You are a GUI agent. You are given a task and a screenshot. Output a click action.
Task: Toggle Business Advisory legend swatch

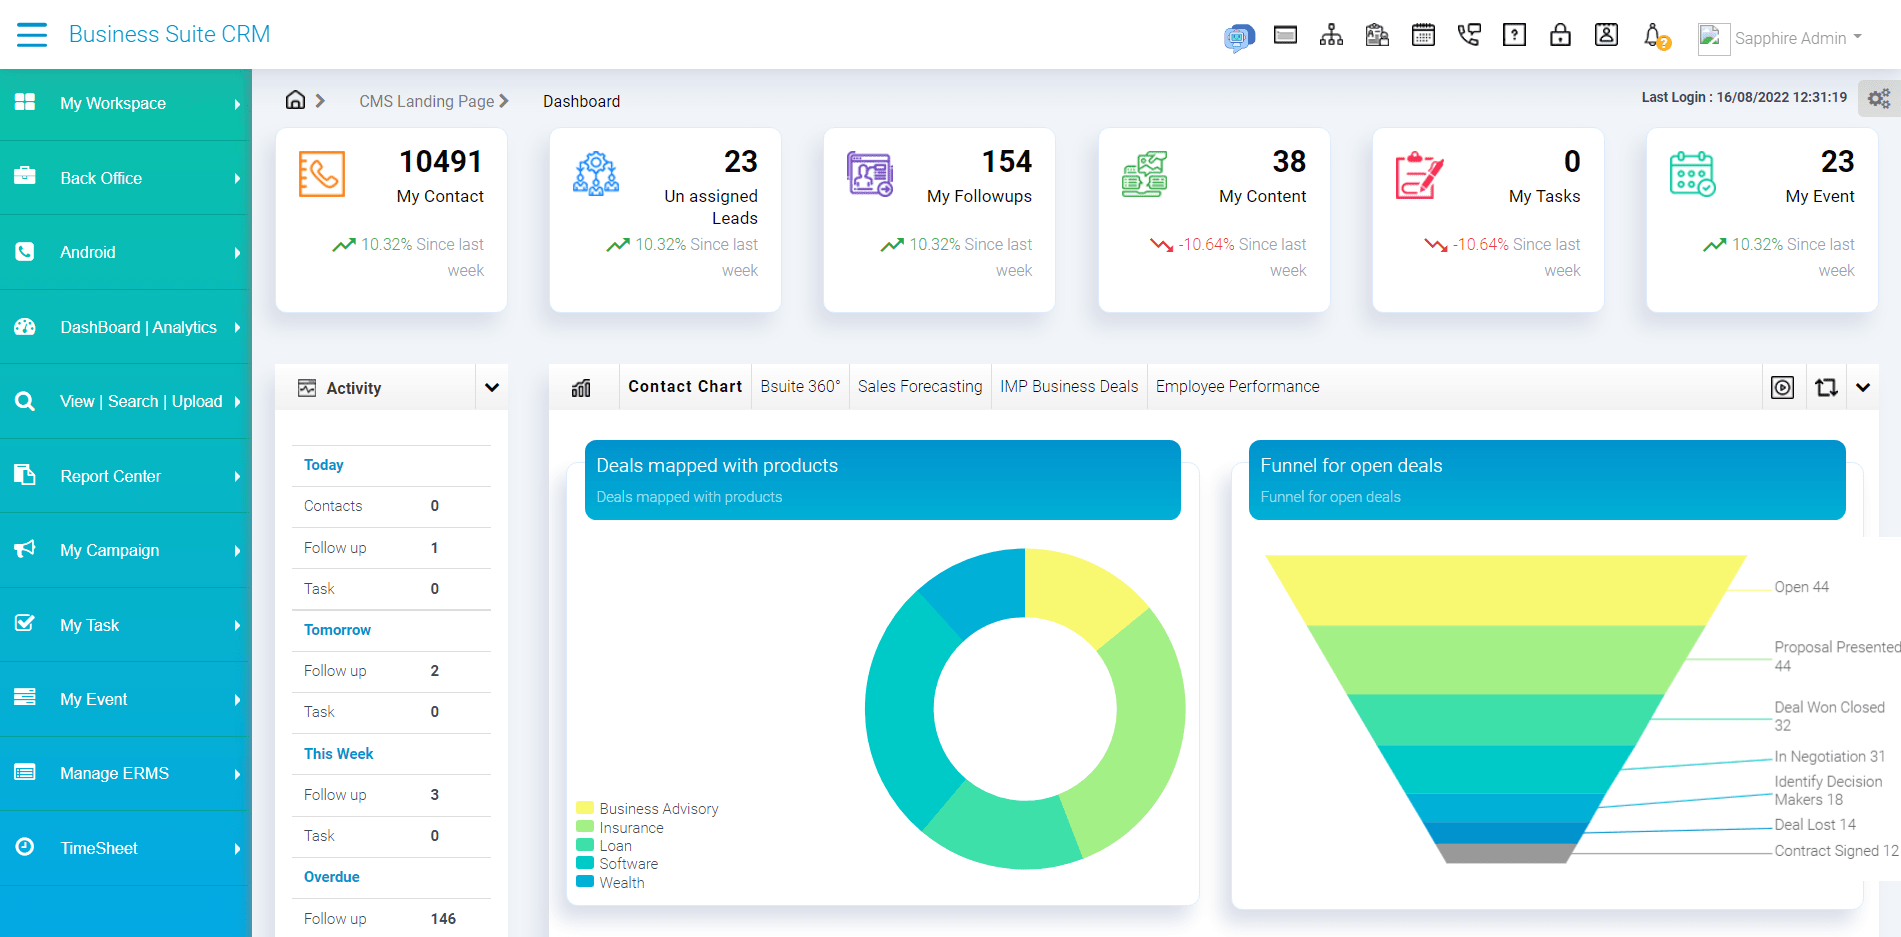(585, 808)
